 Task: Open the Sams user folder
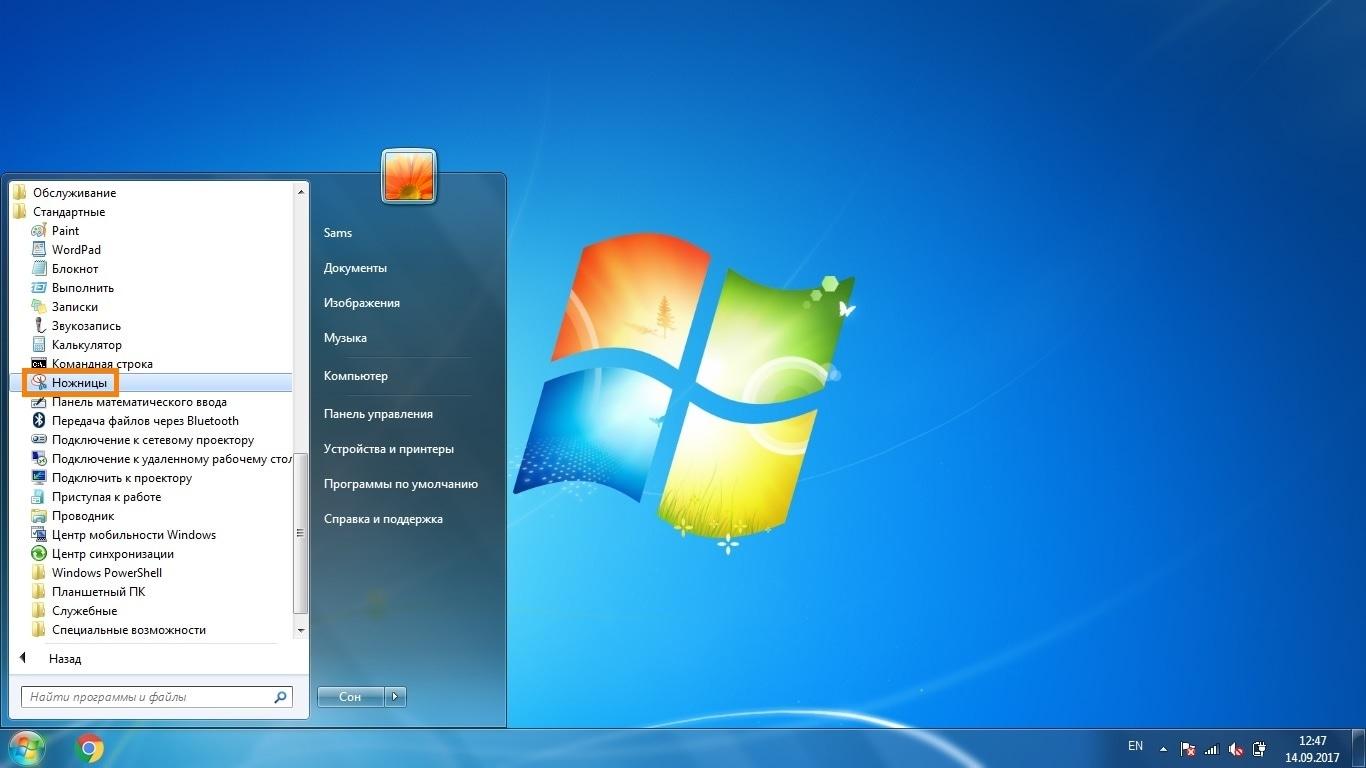click(x=338, y=233)
